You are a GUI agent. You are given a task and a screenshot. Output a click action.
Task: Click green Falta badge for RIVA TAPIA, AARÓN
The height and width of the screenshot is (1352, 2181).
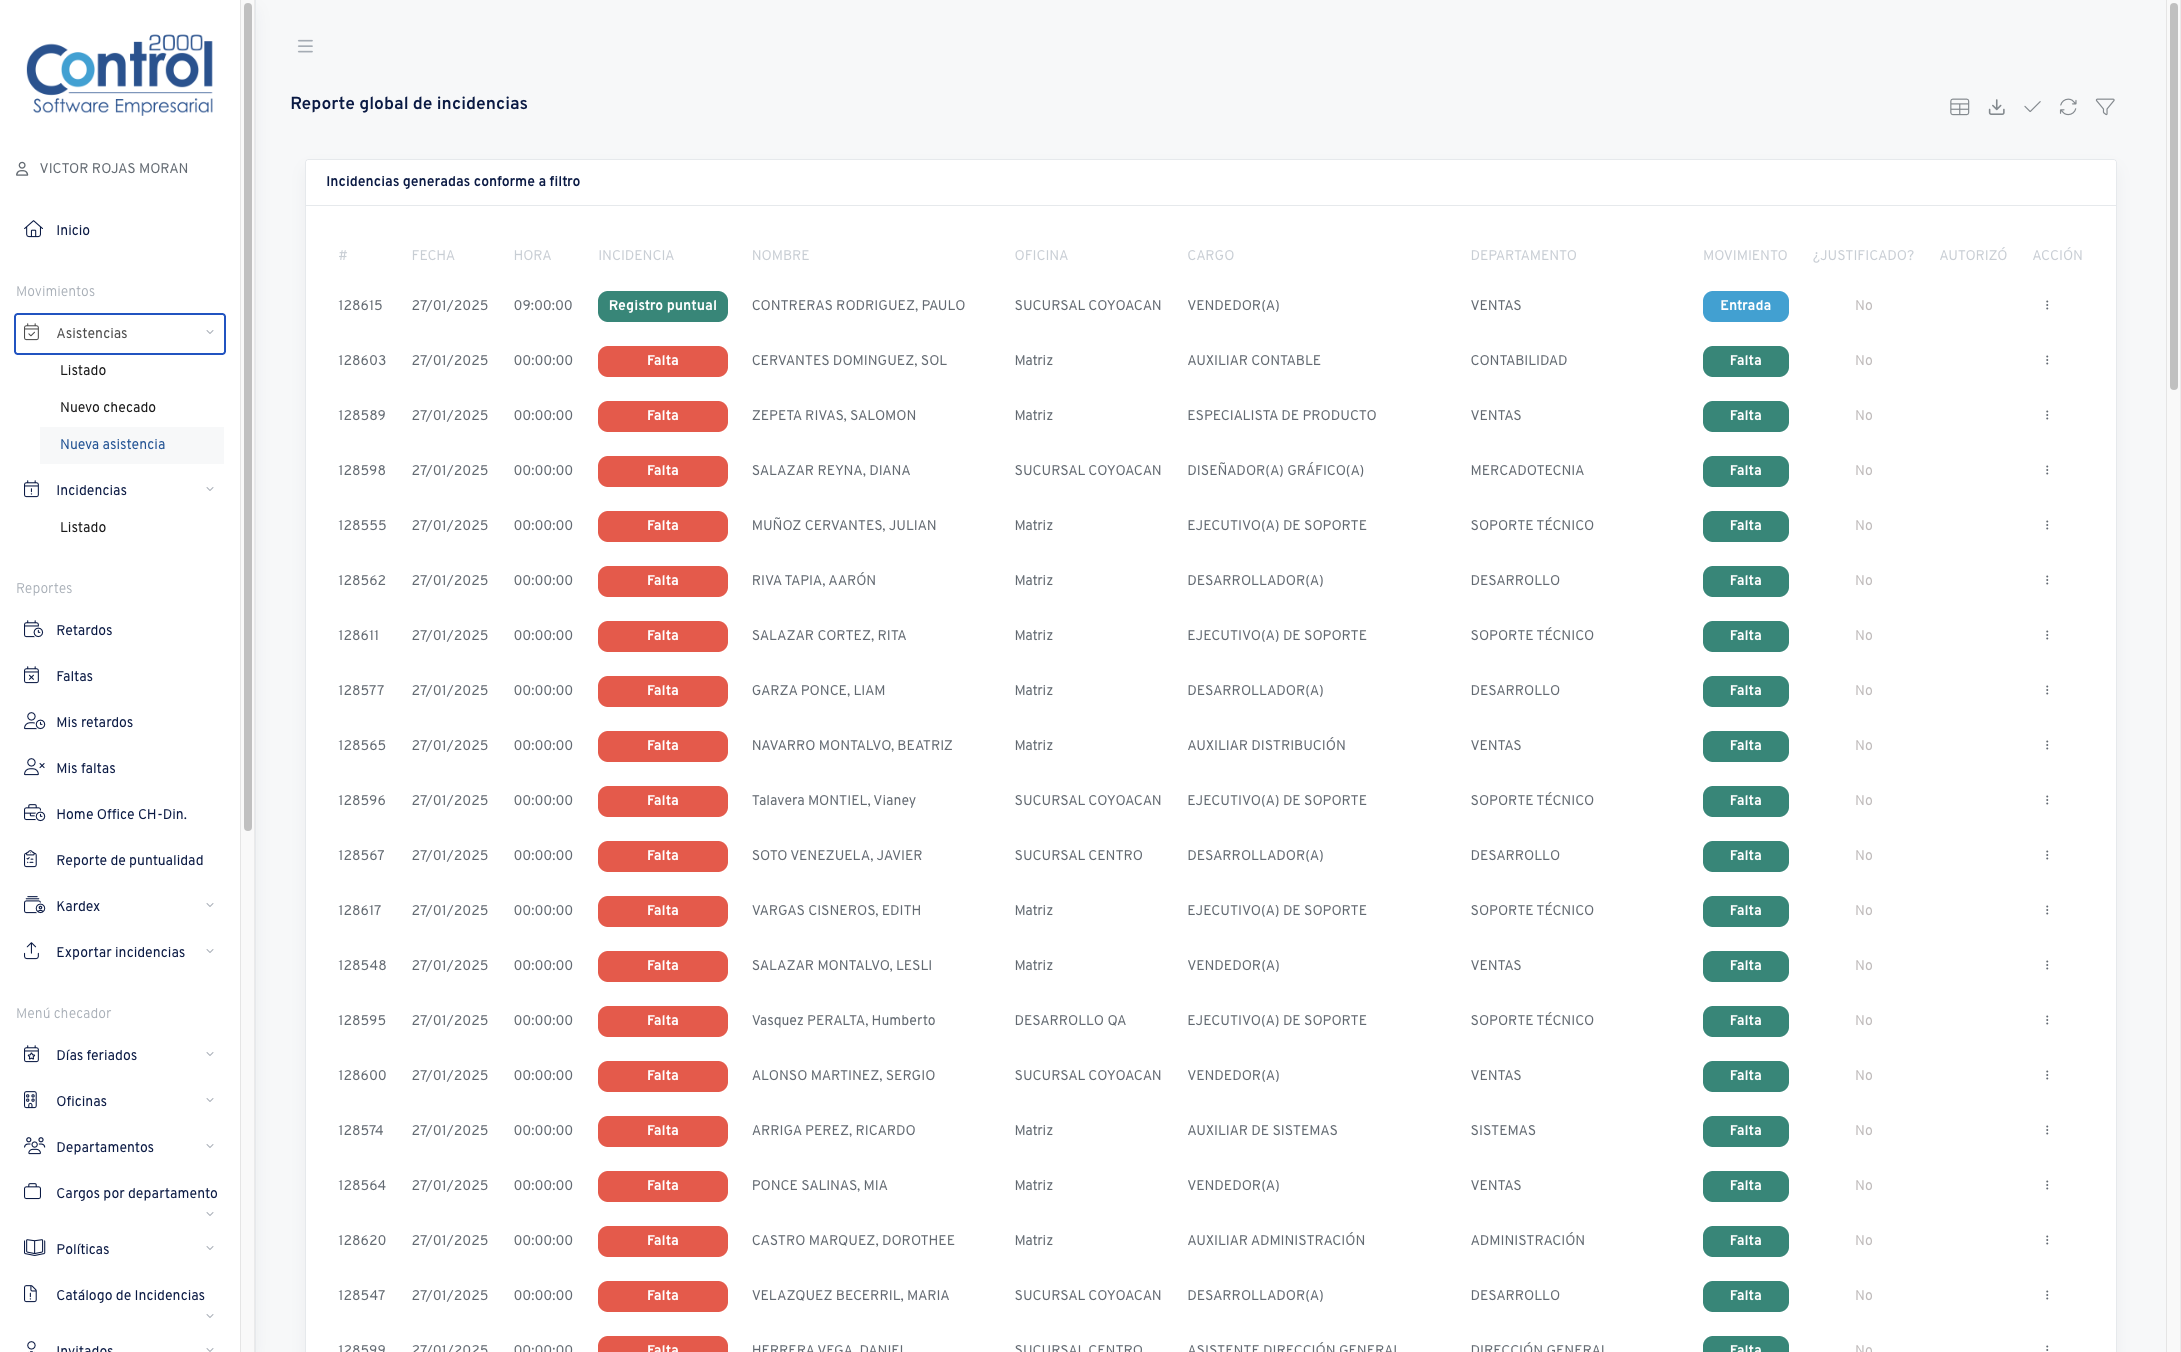(x=1745, y=581)
